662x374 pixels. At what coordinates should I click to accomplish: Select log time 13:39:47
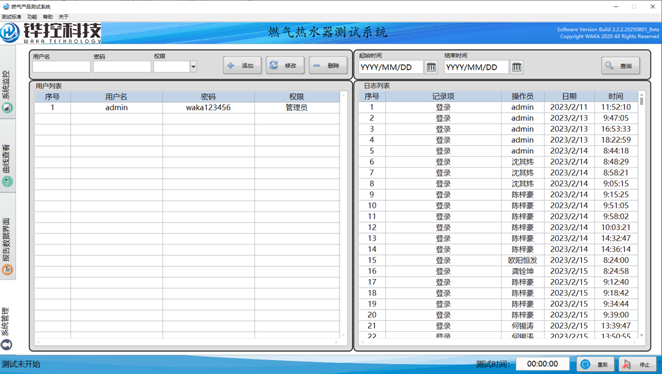(616, 326)
